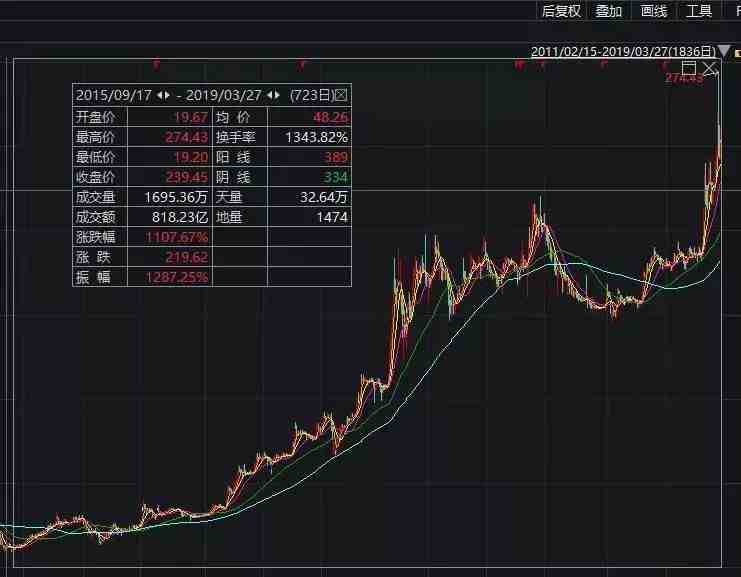Click the (723日) day count text
Image resolution: width=741 pixels, height=577 pixels.
(312, 95)
